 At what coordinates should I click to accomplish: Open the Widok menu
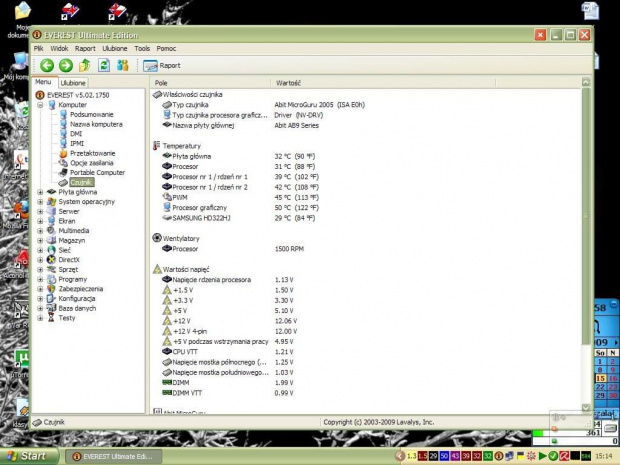click(x=59, y=48)
